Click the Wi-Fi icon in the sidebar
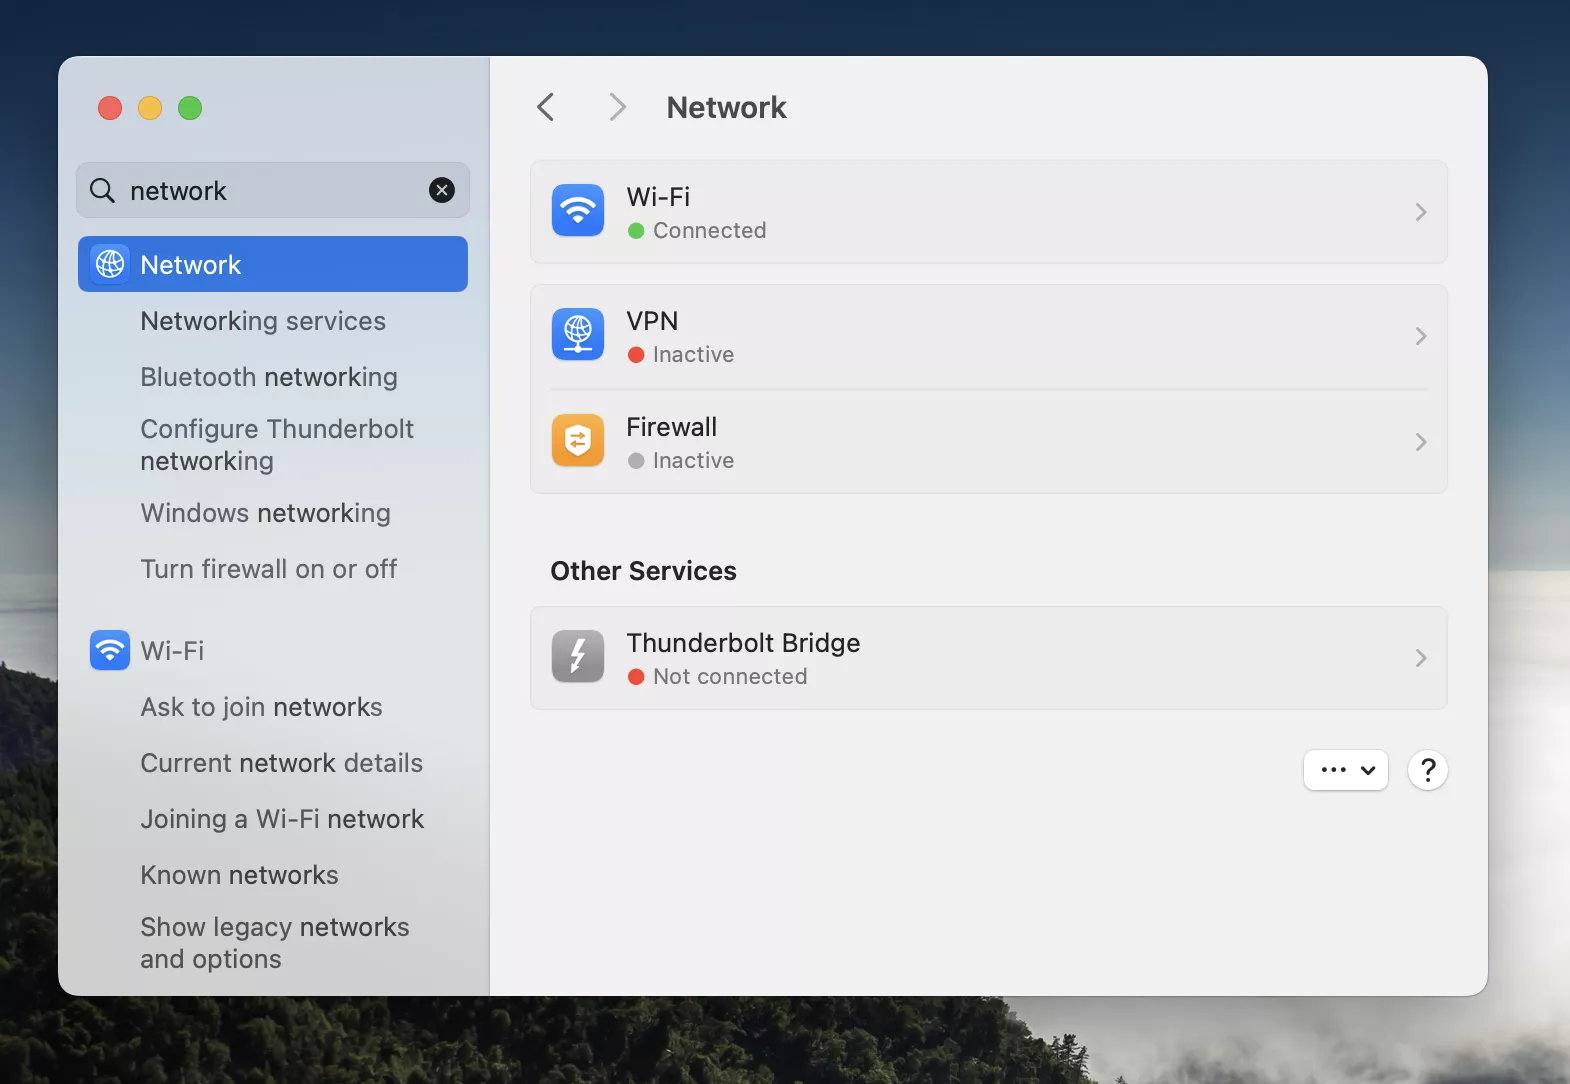The width and height of the screenshot is (1570, 1084). tap(110, 650)
